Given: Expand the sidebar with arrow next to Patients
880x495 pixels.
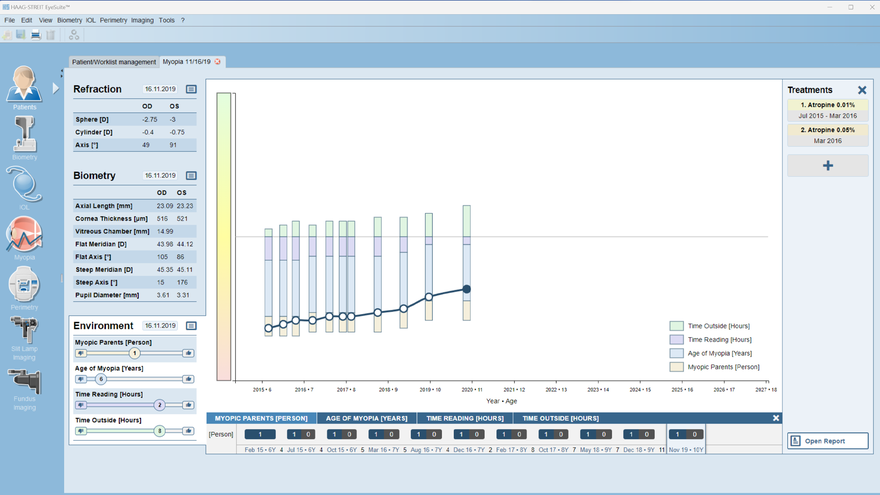Looking at the screenshot, I should point(56,88).
